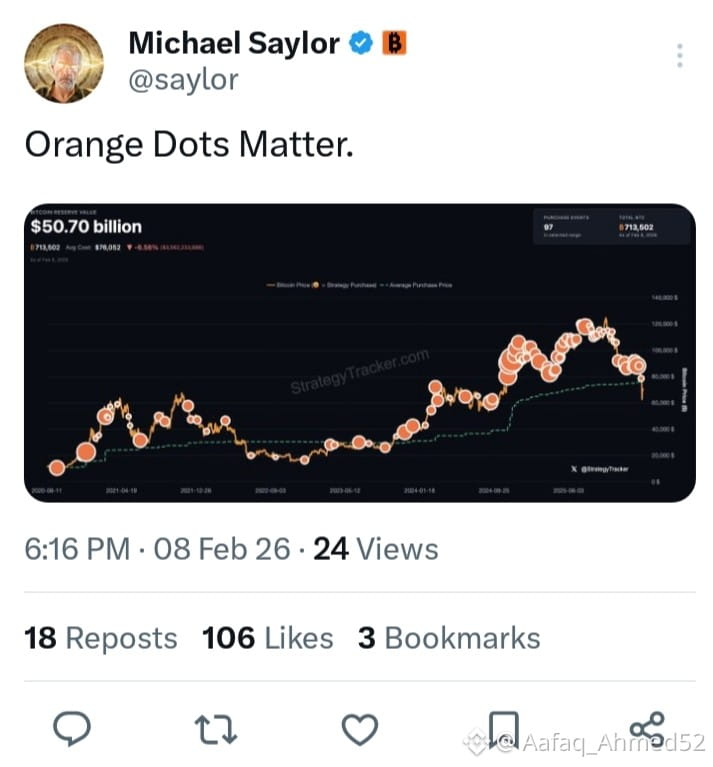This screenshot has height=767, width=713.
Task: Click the 6:16 PM 08 Feb 26 timestamp
Action: (157, 548)
